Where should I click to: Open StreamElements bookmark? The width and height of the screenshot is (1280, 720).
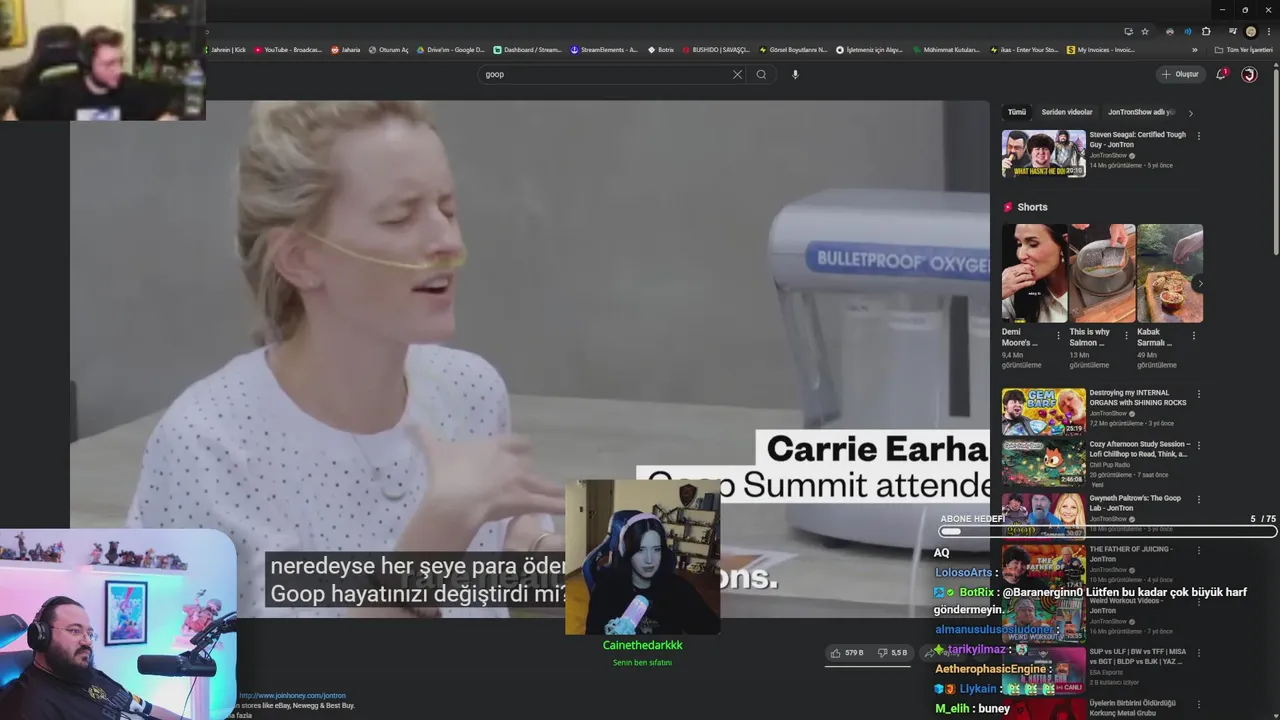604,49
